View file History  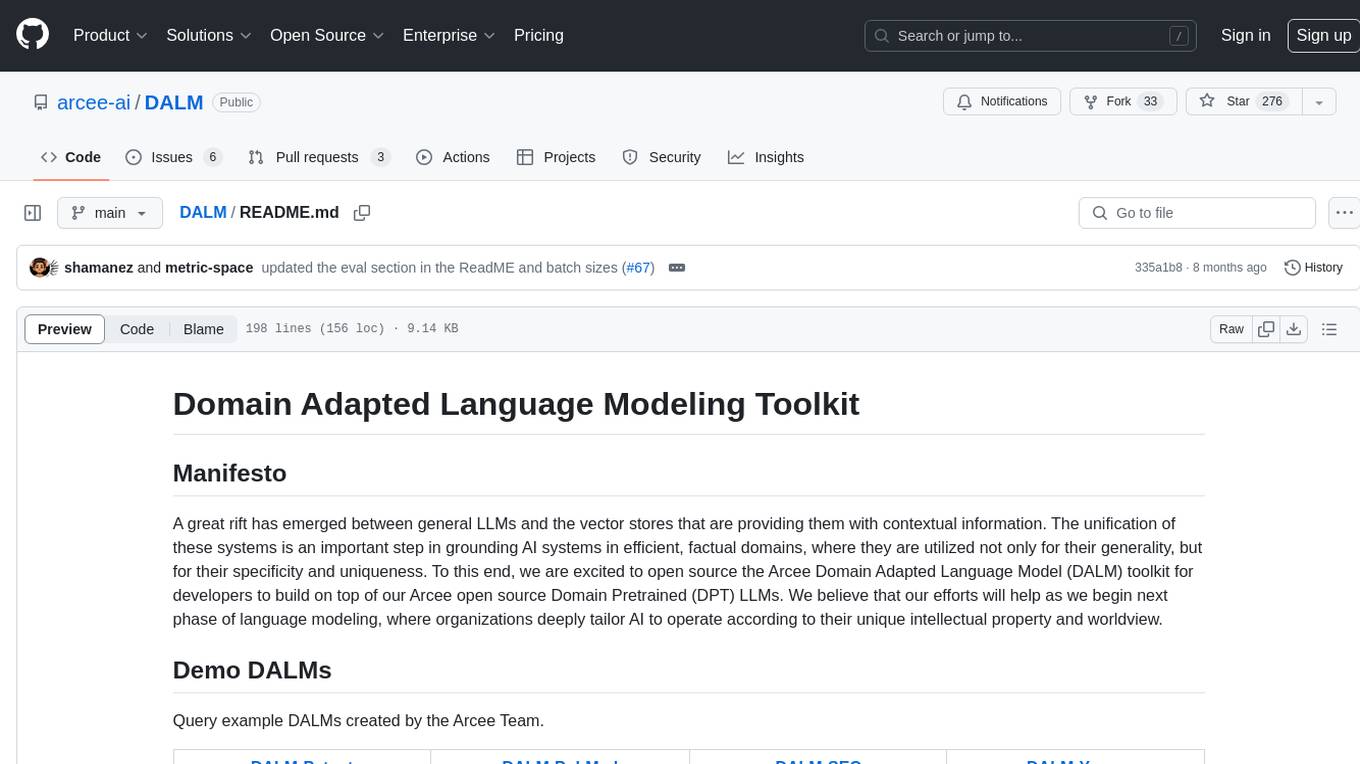1313,268
